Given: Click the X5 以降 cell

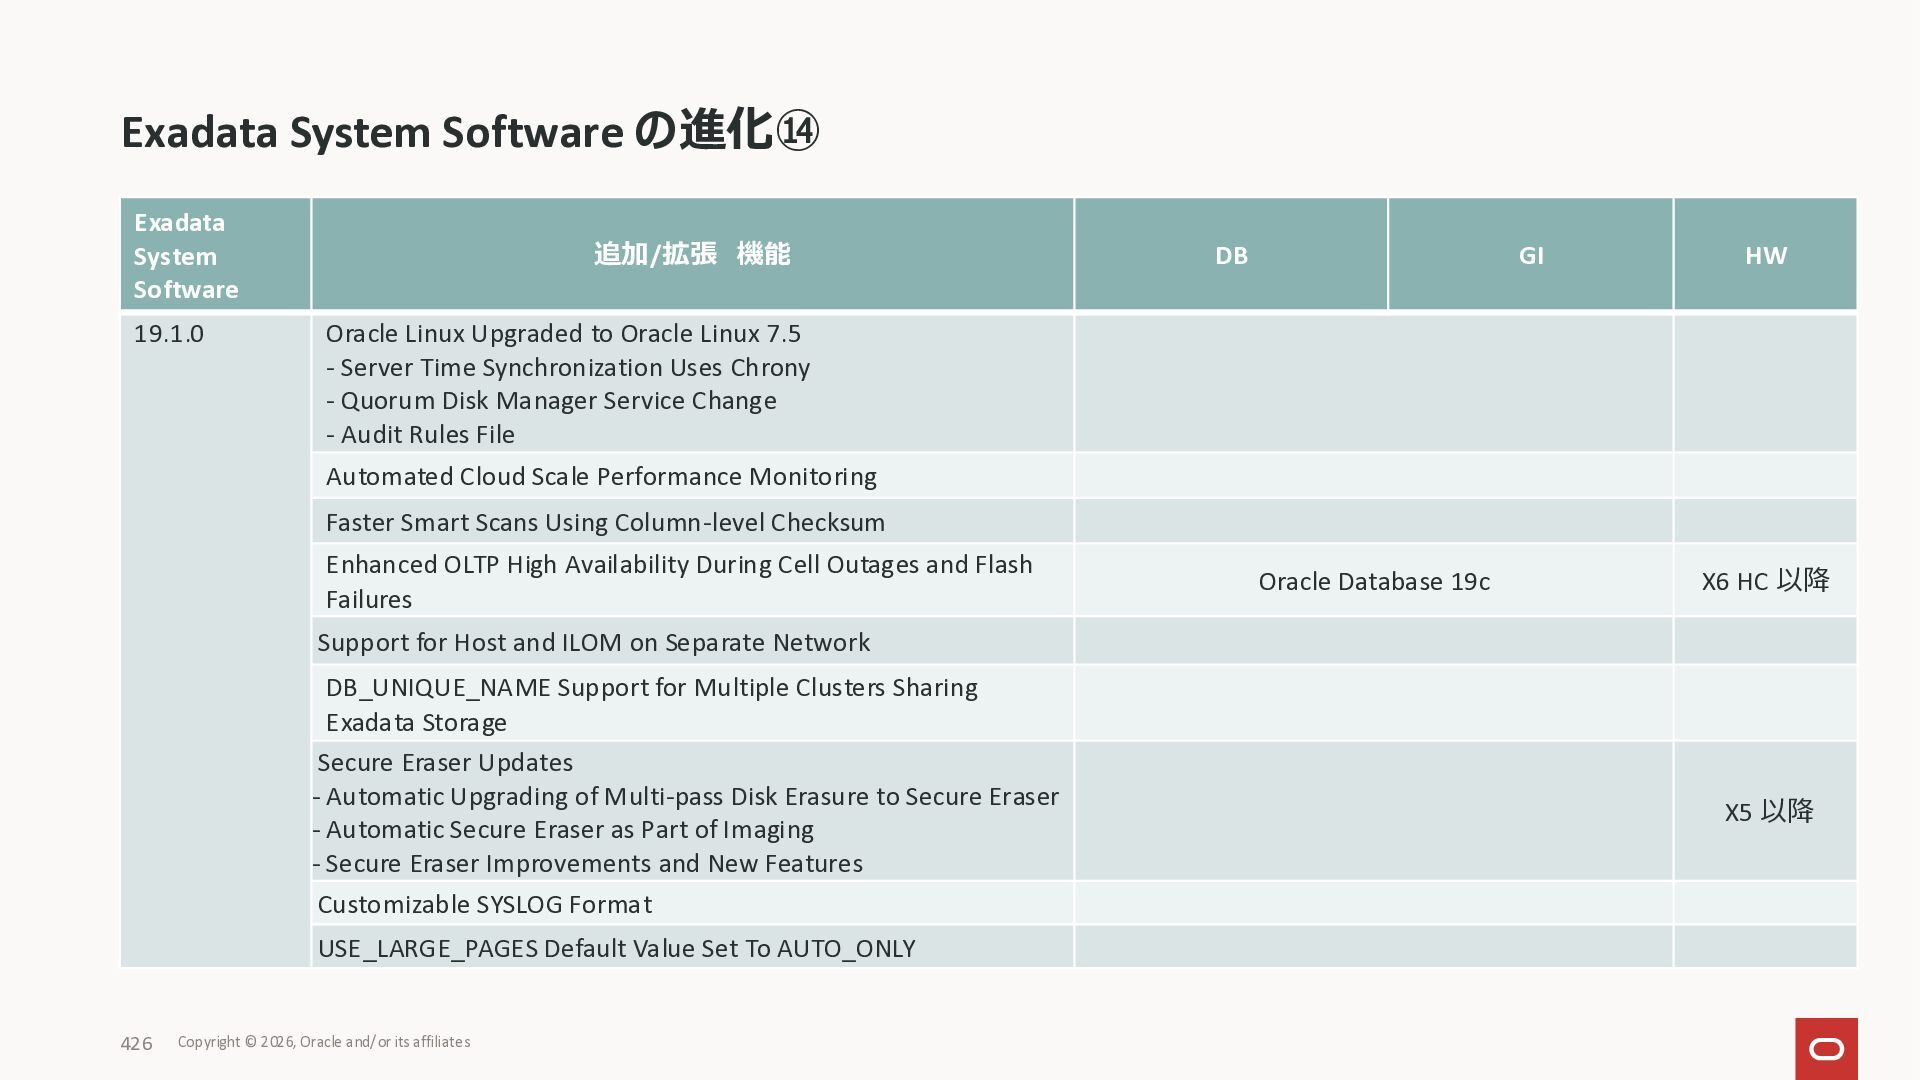Looking at the screenshot, I should coord(1768,811).
